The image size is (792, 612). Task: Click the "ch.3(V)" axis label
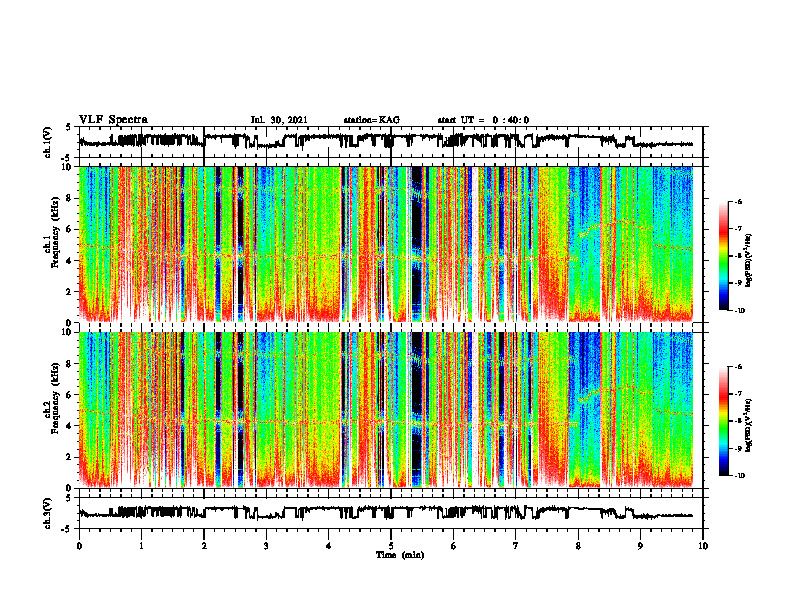tap(47, 513)
